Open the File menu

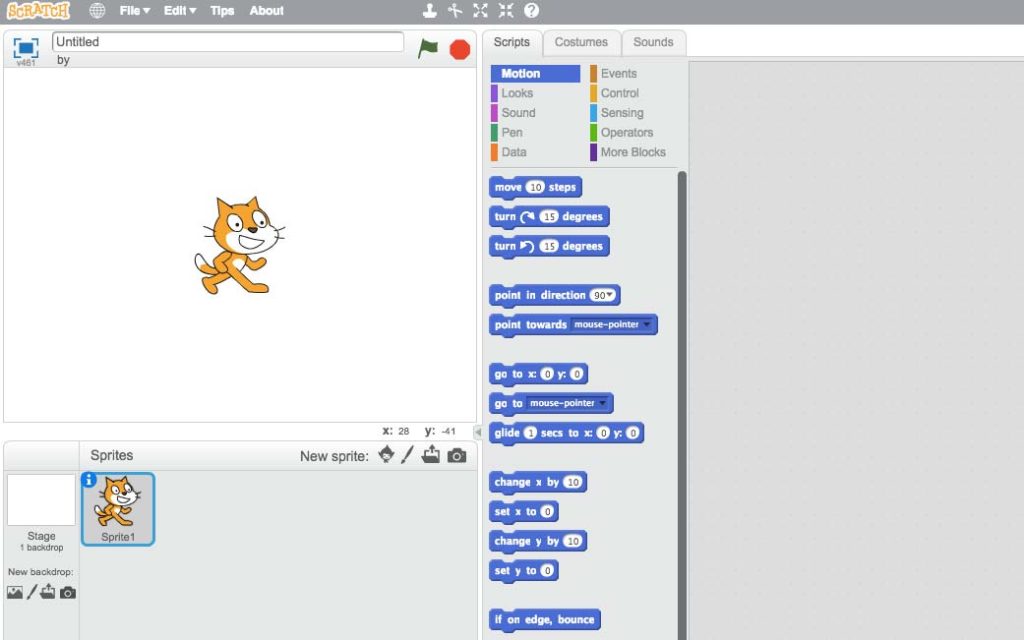135,10
